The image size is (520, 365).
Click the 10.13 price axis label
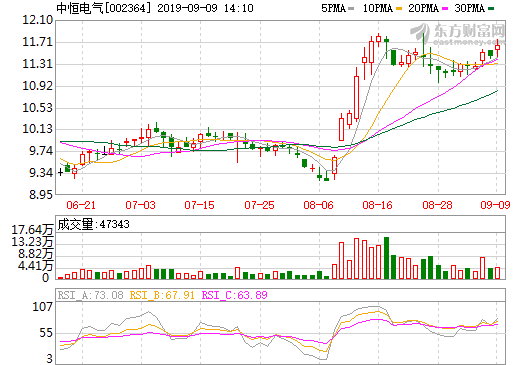(x=38, y=129)
